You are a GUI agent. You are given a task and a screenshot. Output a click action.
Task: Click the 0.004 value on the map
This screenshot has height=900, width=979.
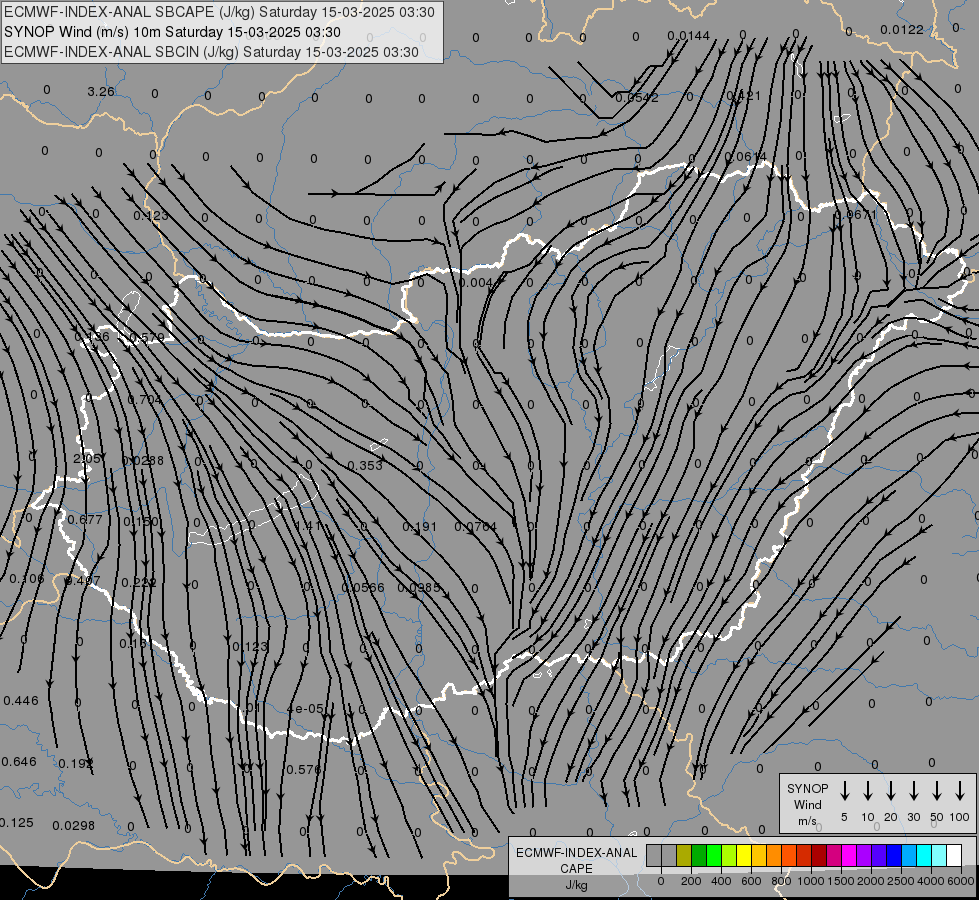(x=476, y=283)
